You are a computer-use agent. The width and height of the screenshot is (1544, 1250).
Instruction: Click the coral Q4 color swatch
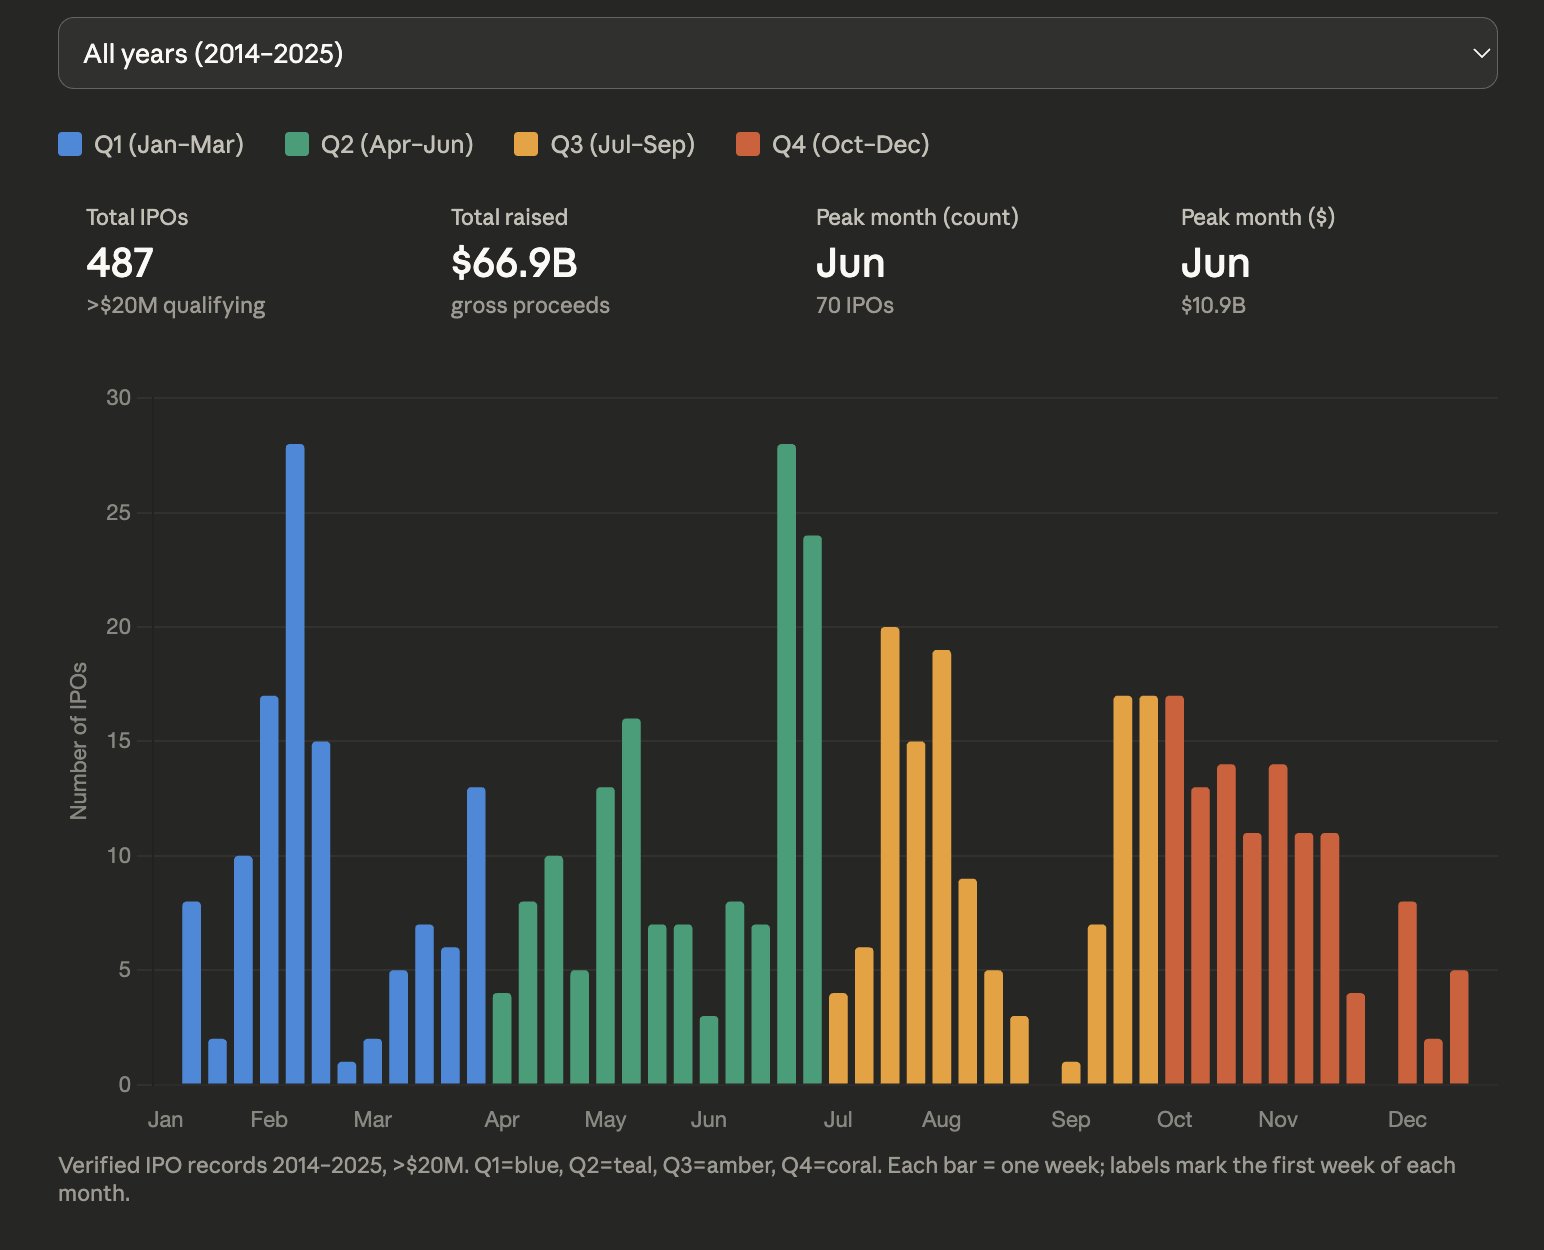748,143
